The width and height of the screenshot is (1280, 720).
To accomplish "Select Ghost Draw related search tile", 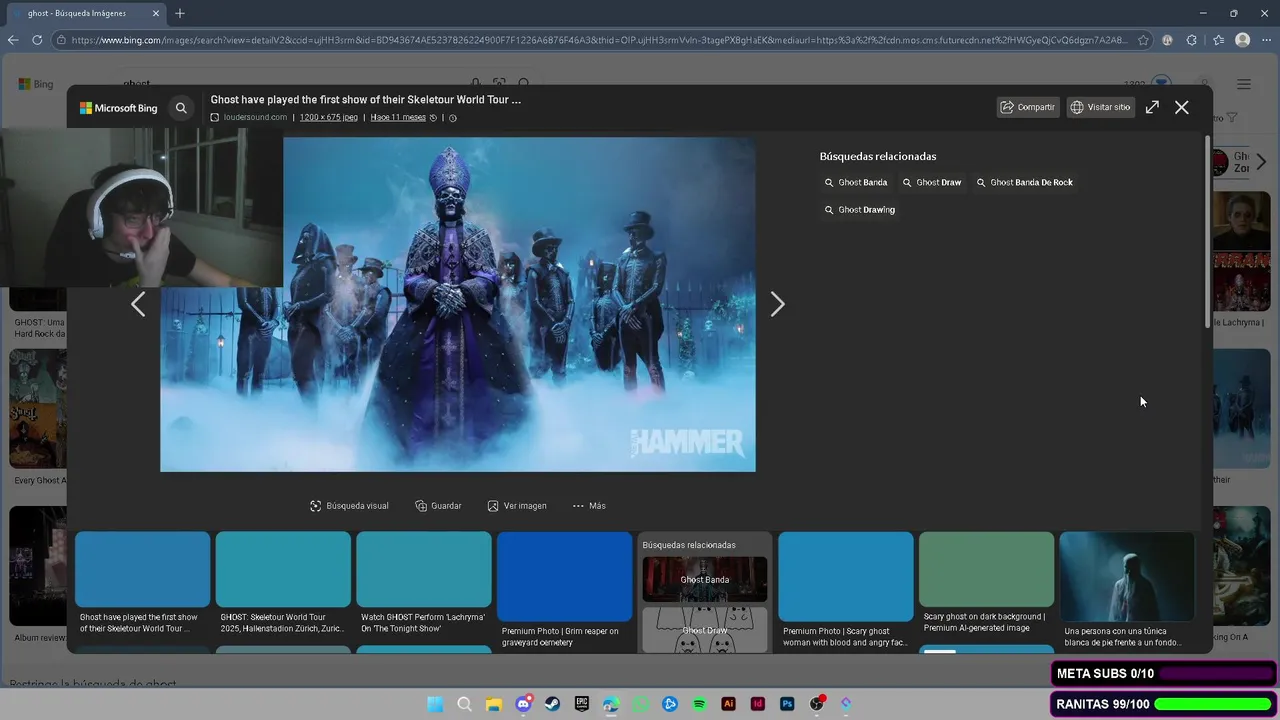I will tap(705, 630).
